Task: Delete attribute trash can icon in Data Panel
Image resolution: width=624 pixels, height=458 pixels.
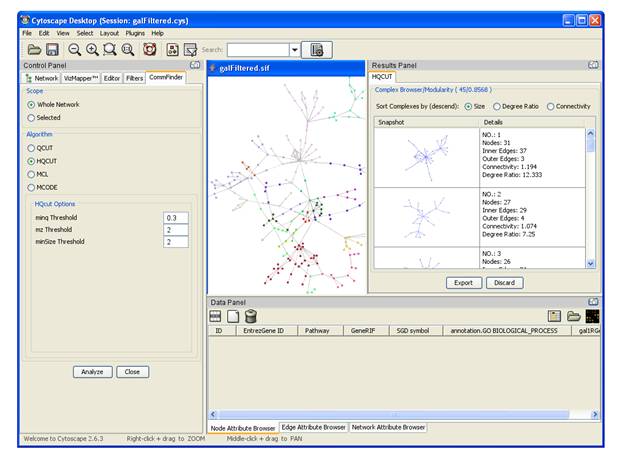Action: [251, 316]
